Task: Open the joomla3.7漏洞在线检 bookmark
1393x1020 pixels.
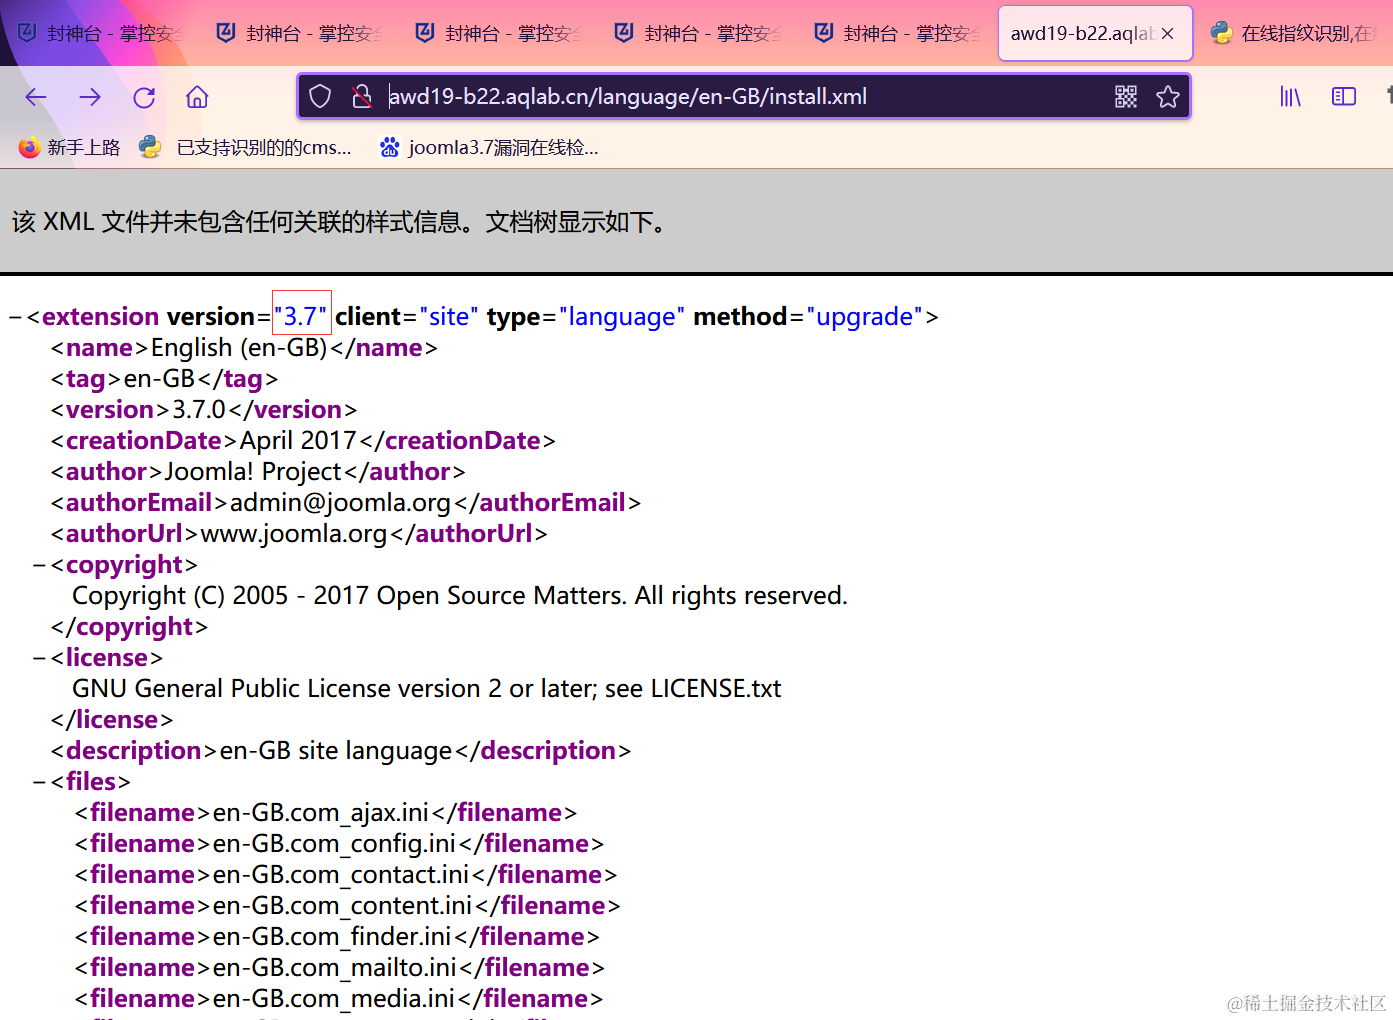Action: (489, 148)
